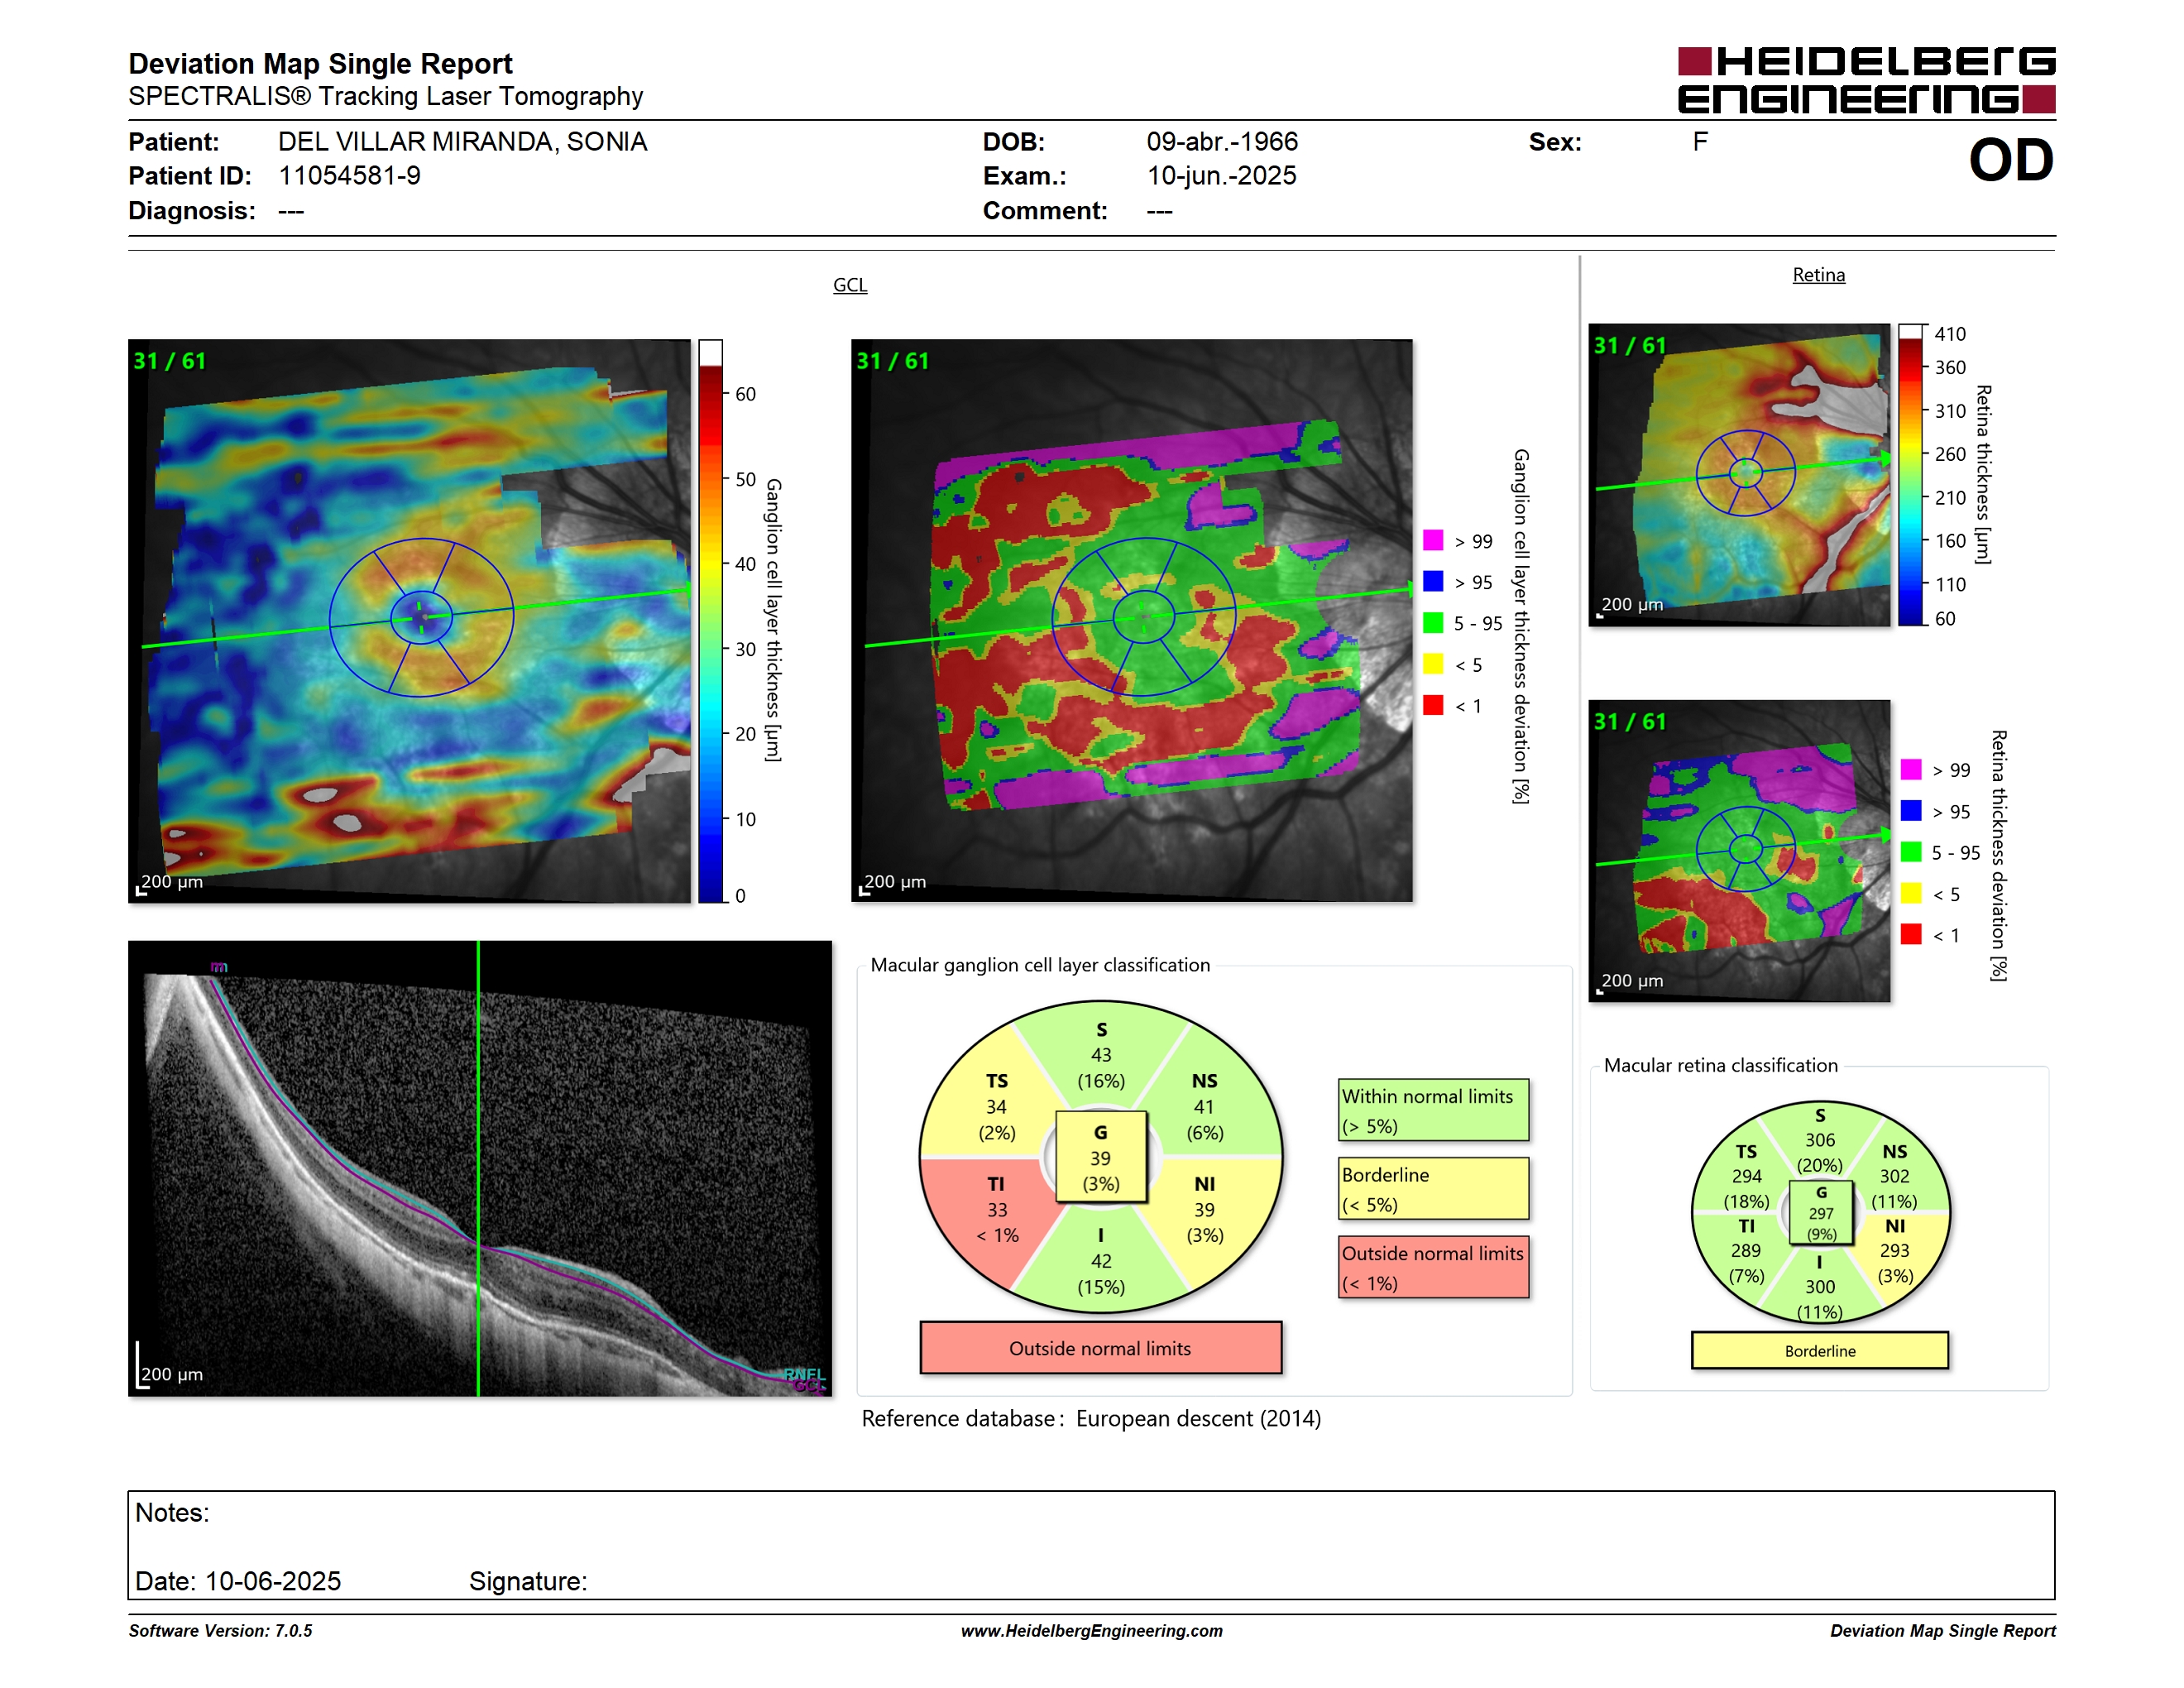Click the Signature field in Notes box
This screenshot has height=1688, width=2184.
[x=528, y=1581]
